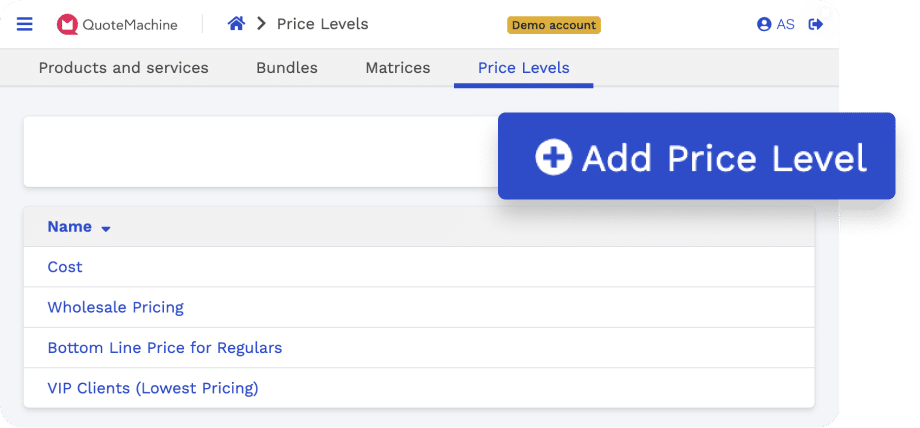Viewport: 920px width, 428px height.
Task: Go to the home icon in breadcrumb
Action: click(236, 23)
